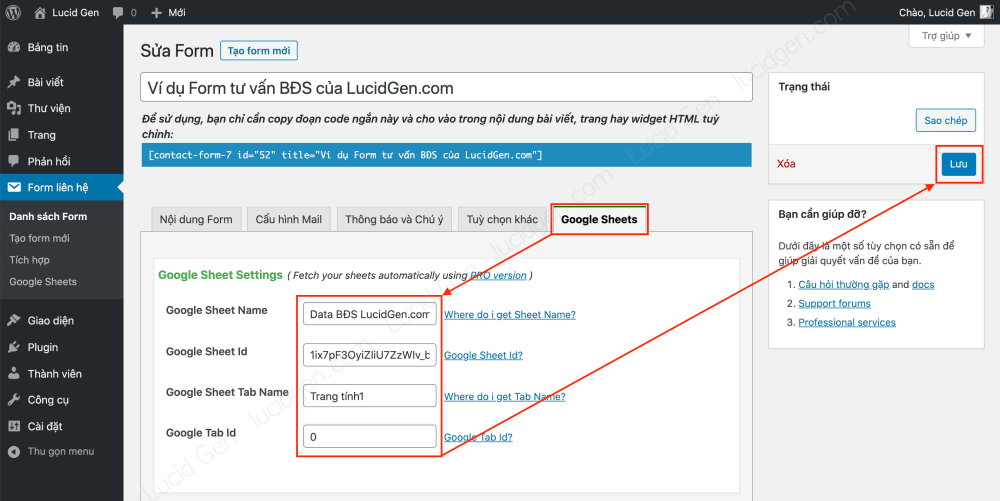Switch to the Cấu hình Mail tab

(x=288, y=219)
